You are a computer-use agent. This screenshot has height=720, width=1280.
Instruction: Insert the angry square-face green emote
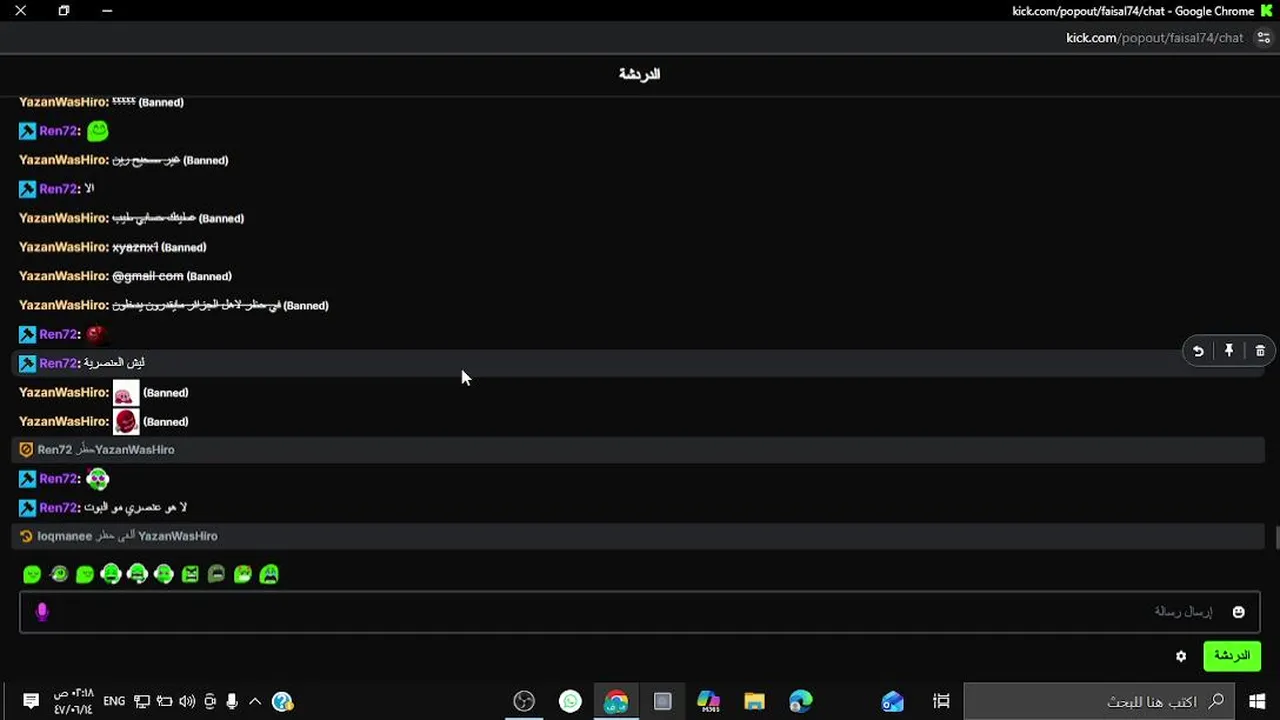pyautogui.click(x=190, y=574)
